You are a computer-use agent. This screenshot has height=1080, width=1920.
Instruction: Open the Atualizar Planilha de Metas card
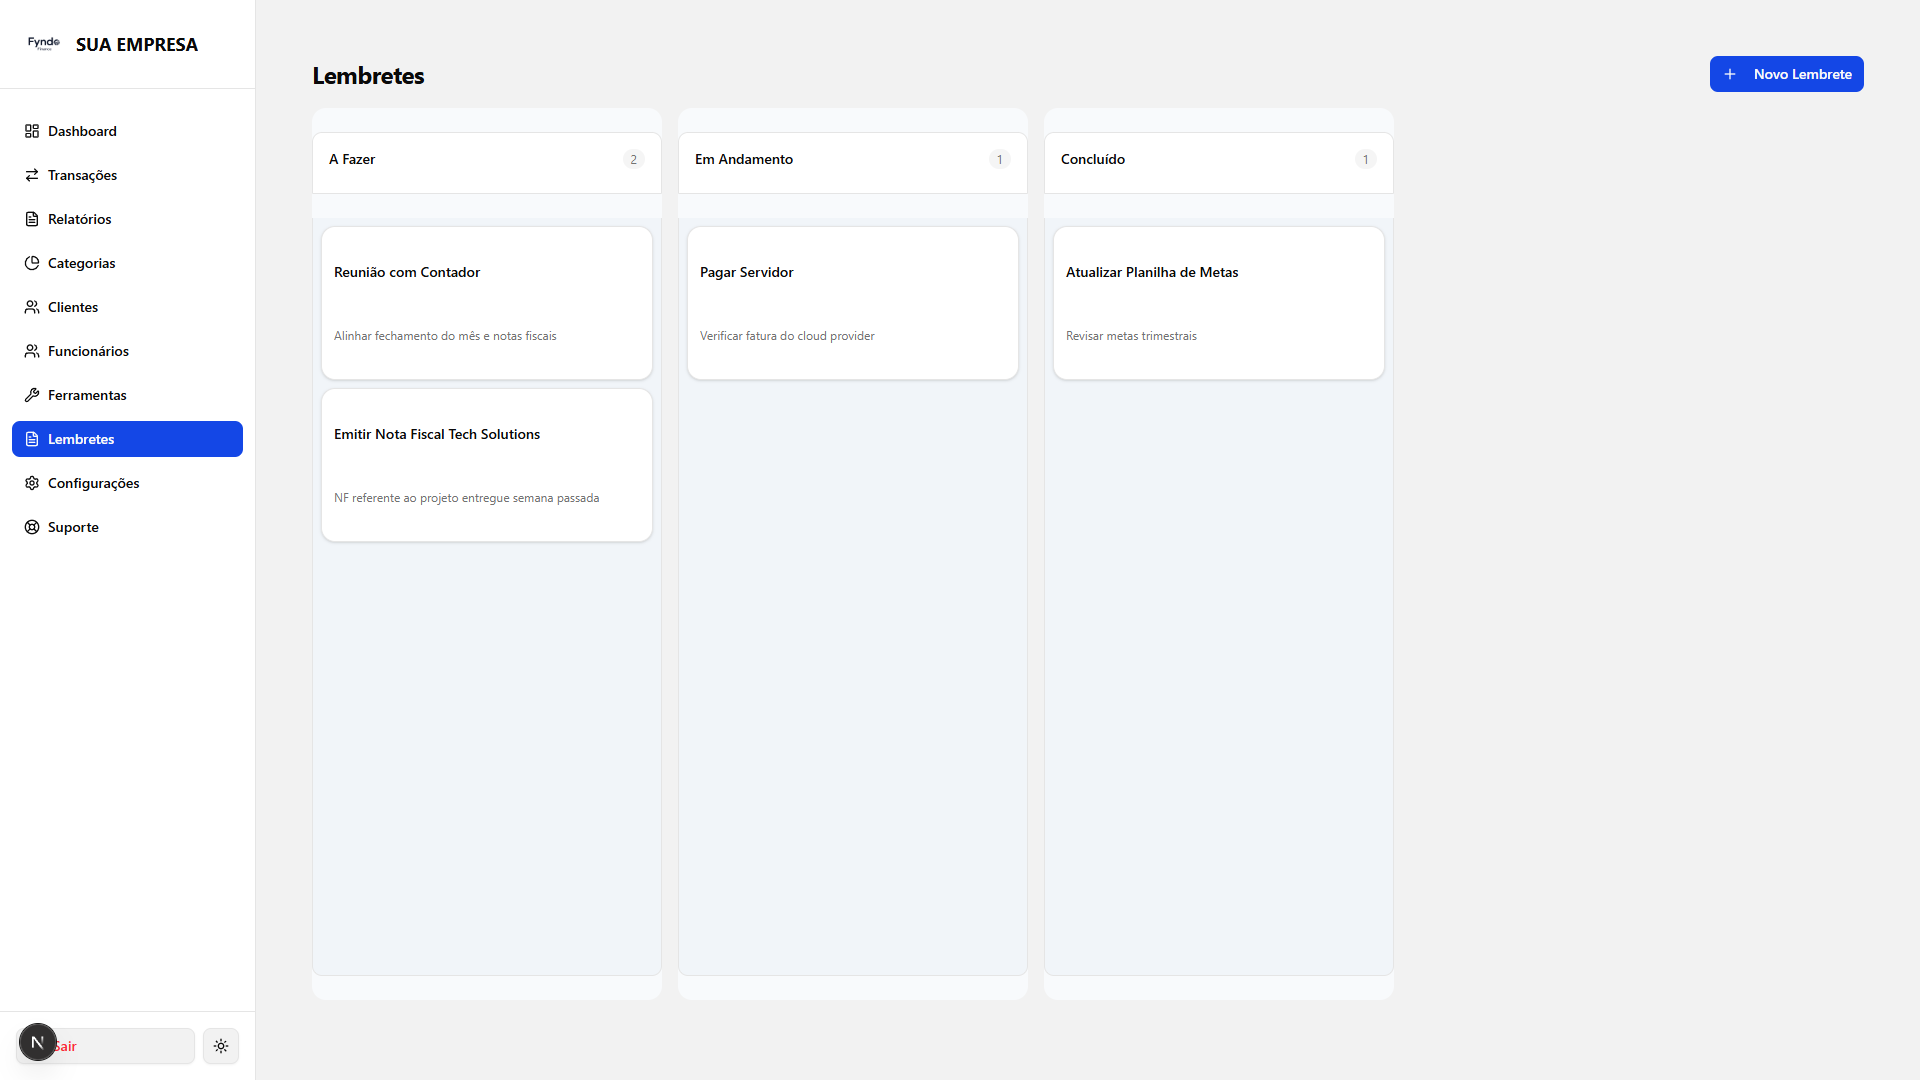point(1219,303)
